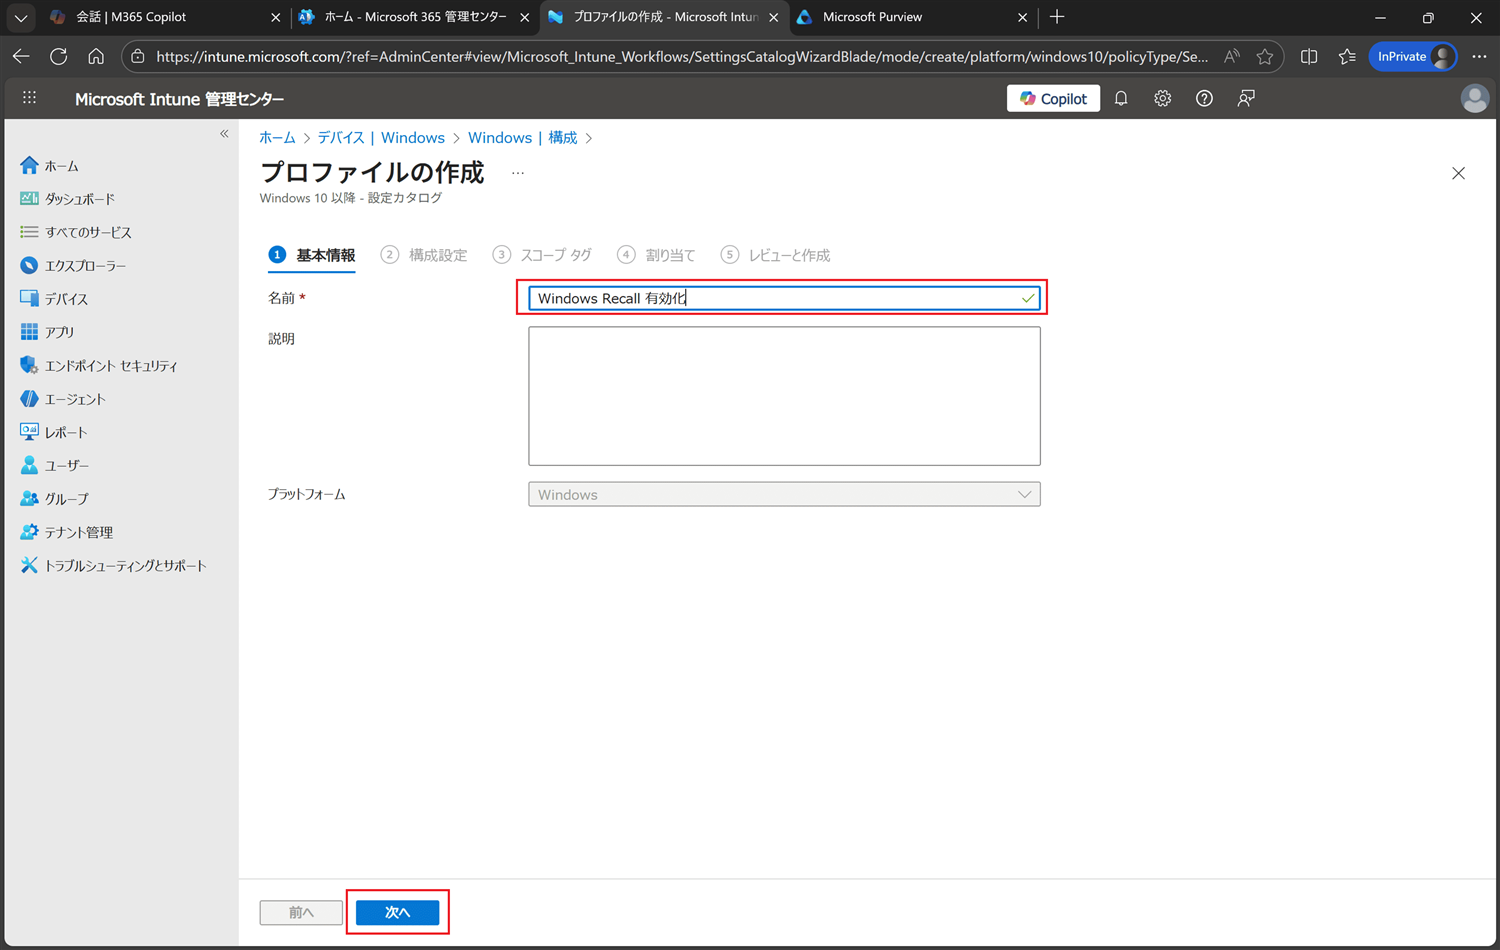Switch to the Microsoft 365 管理センター tab
The image size is (1500, 950).
415,17
